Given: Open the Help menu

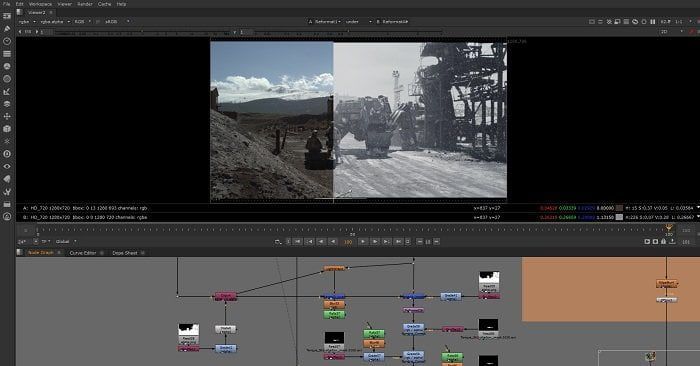Looking at the screenshot, I should (121, 4).
